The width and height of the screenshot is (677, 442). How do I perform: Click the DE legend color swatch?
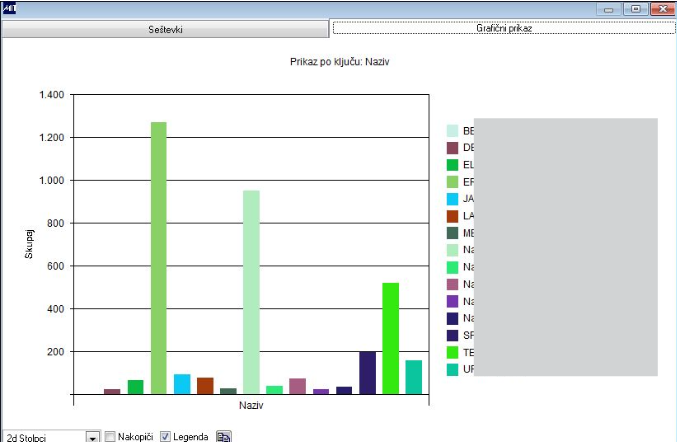(x=452, y=148)
